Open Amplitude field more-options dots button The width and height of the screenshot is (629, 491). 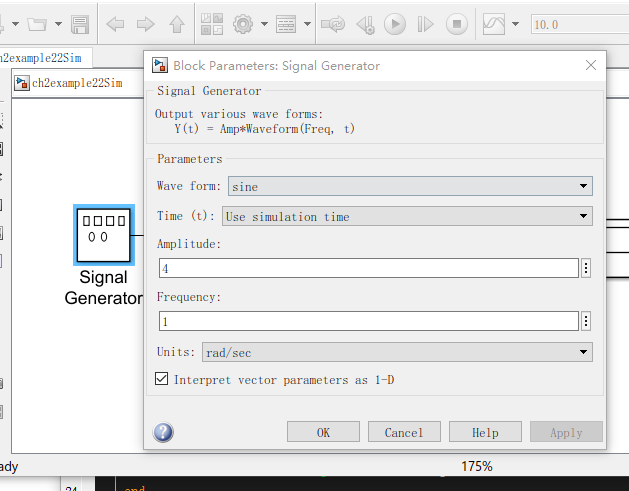[x=586, y=268]
